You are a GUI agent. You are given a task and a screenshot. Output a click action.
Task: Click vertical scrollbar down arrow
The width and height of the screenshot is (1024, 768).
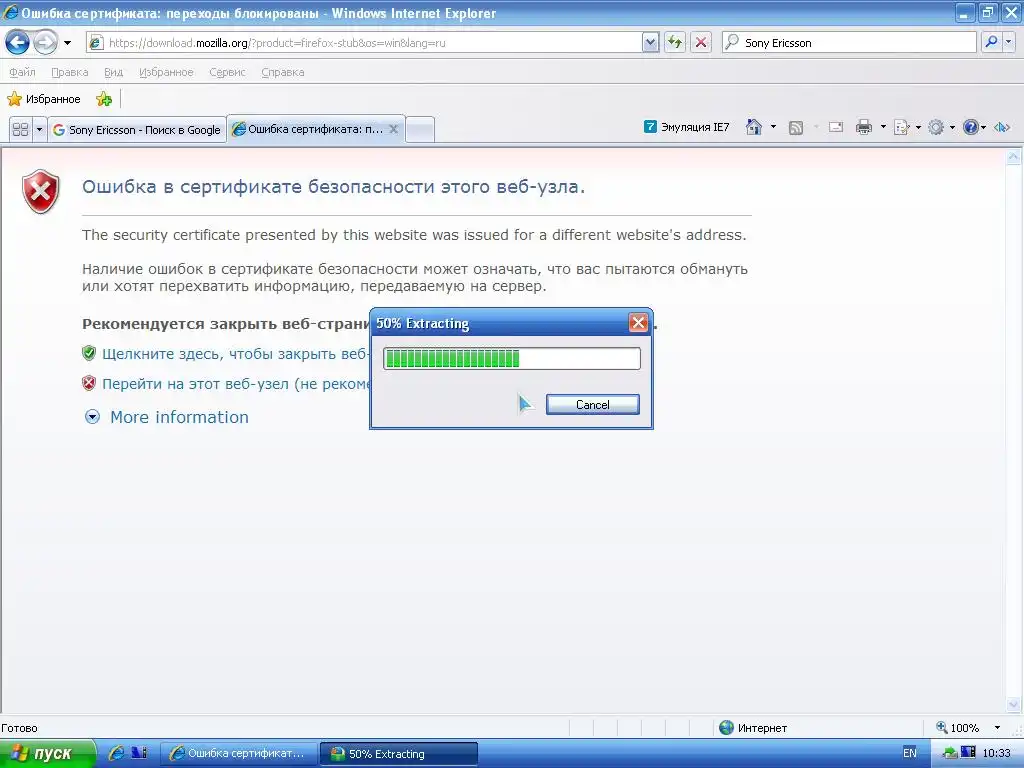(1013, 704)
